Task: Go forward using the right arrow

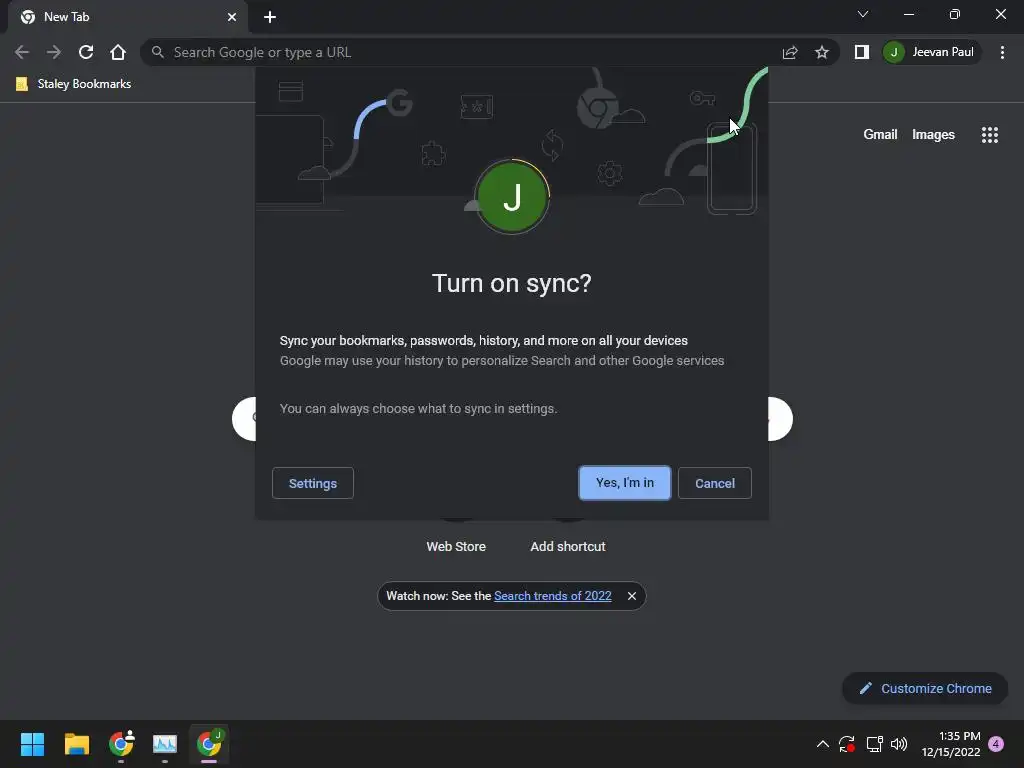Action: click(x=54, y=52)
